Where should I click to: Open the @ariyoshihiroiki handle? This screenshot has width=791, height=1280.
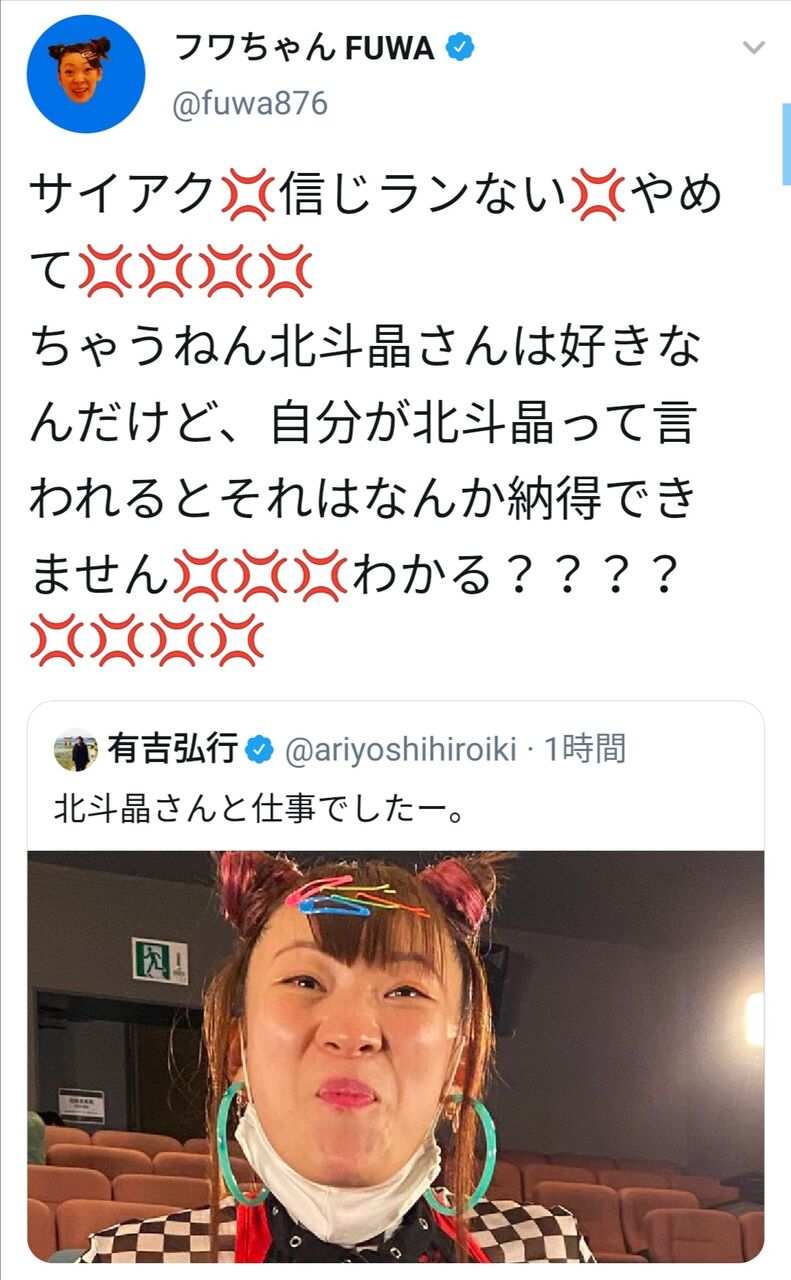coord(400,750)
